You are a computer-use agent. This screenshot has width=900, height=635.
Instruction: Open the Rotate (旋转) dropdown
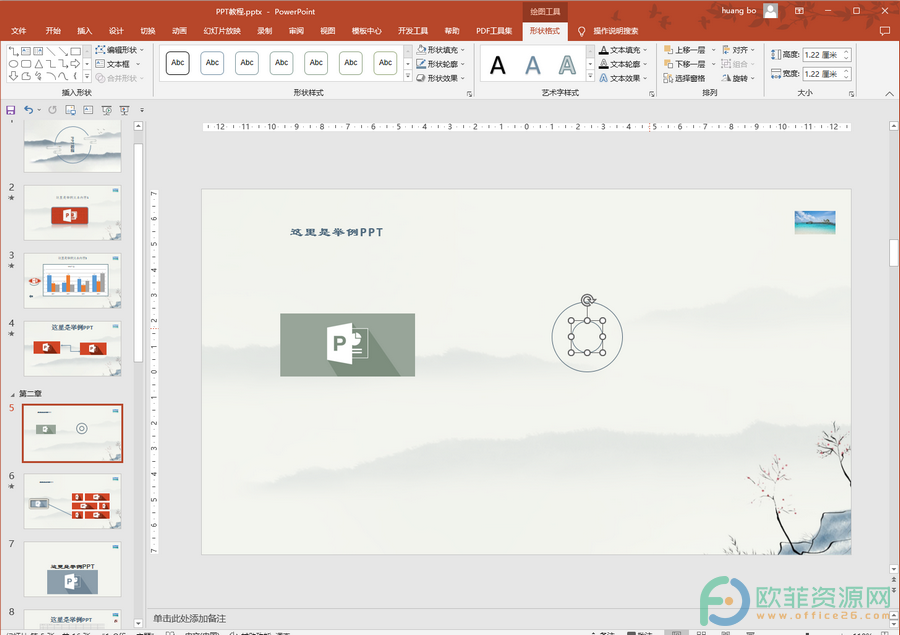tap(739, 78)
